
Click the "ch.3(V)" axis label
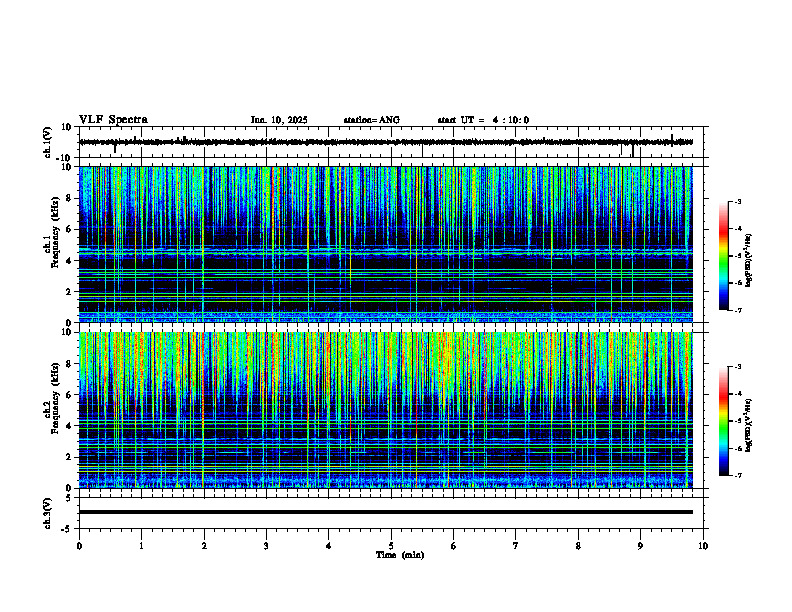(47, 514)
